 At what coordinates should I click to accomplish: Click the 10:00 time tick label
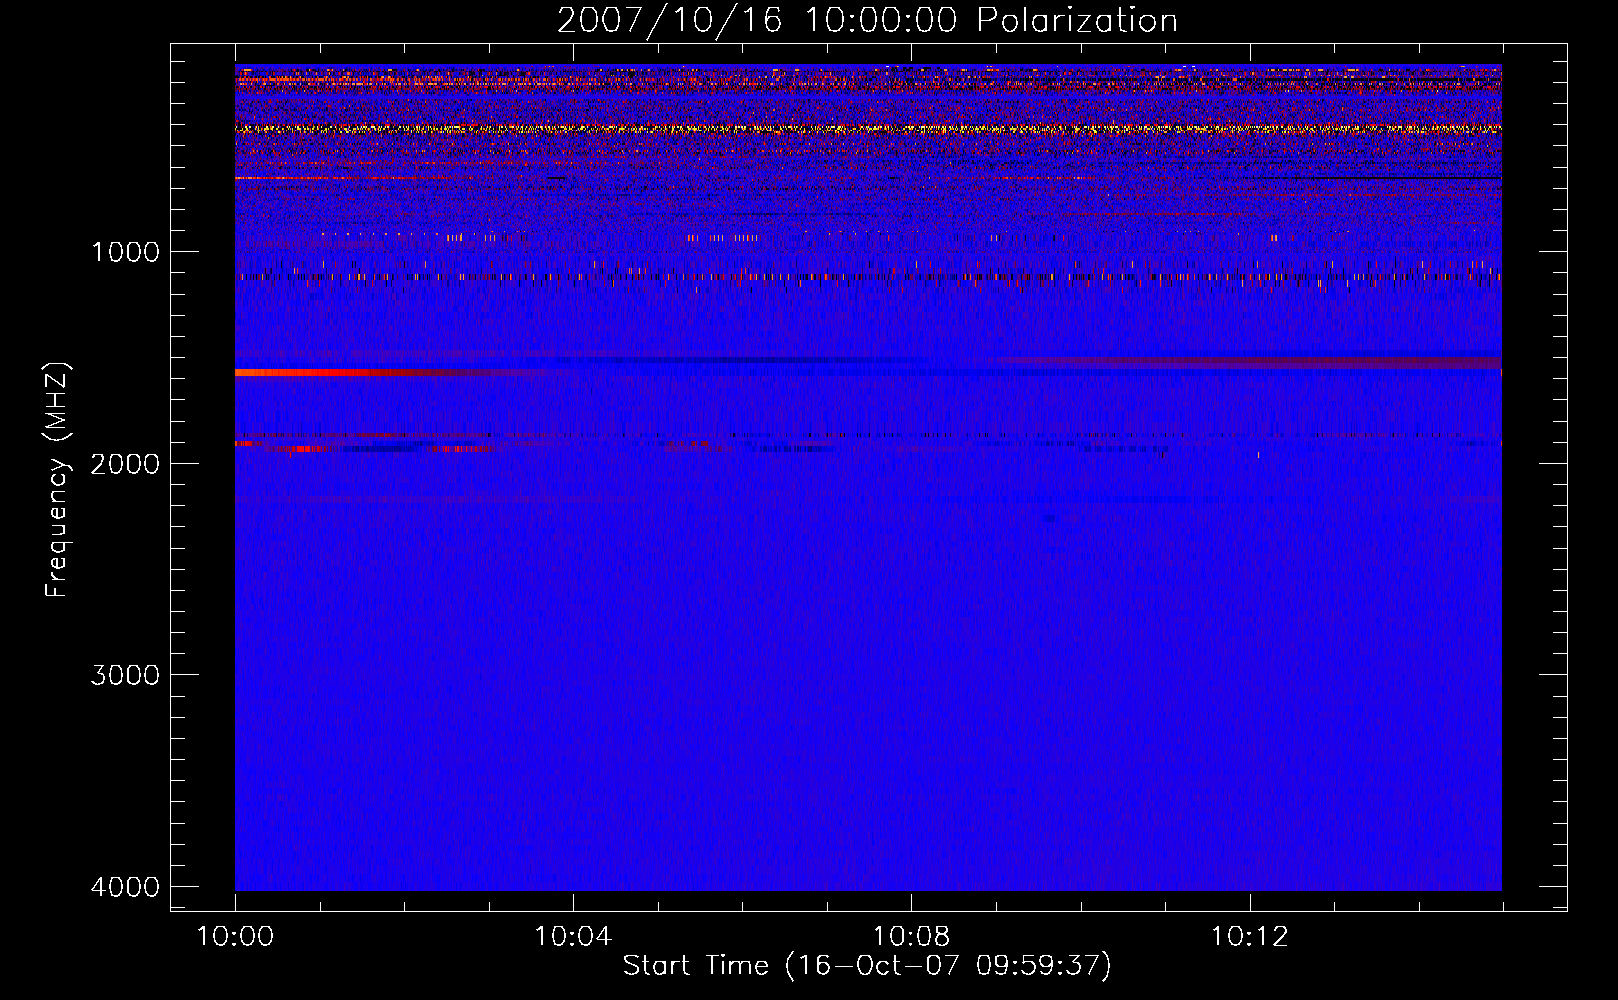[235, 937]
